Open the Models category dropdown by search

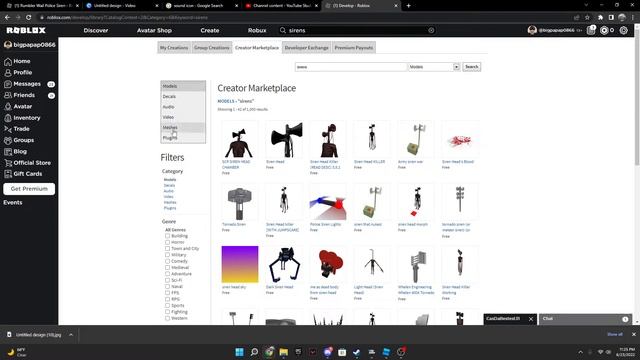coord(434,67)
